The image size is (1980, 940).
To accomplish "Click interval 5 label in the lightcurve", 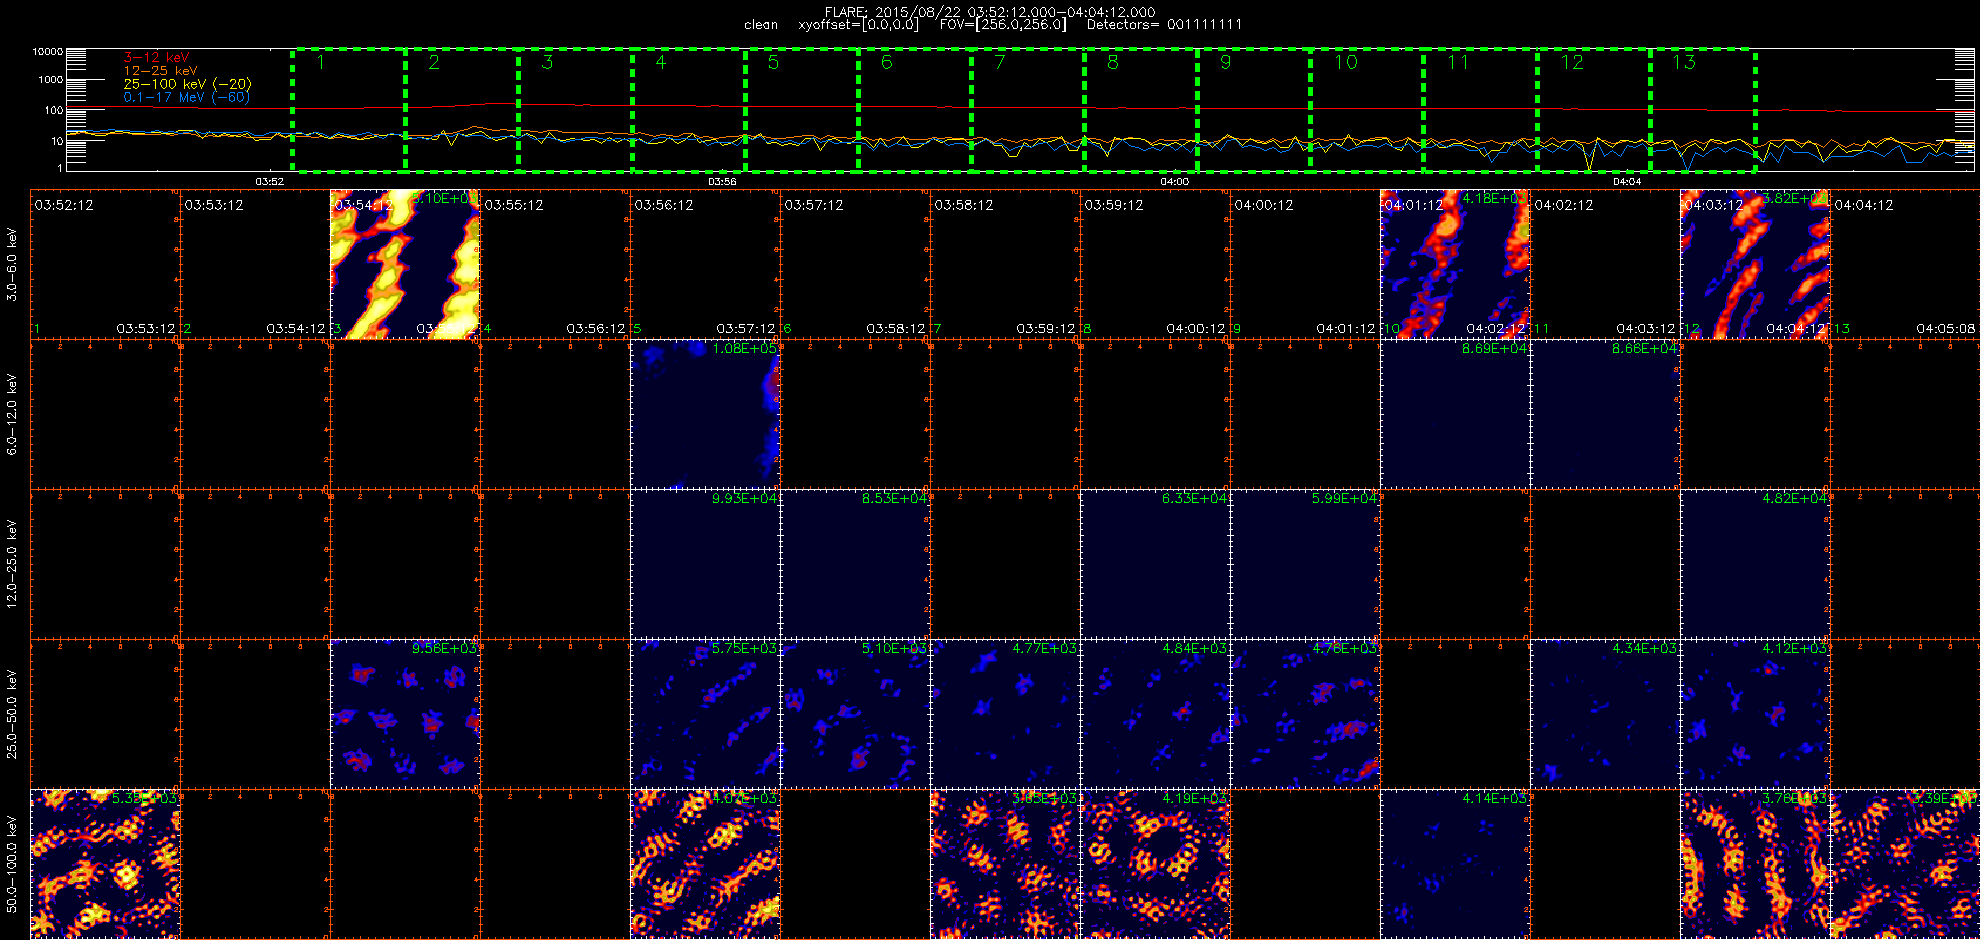I will tap(773, 62).
